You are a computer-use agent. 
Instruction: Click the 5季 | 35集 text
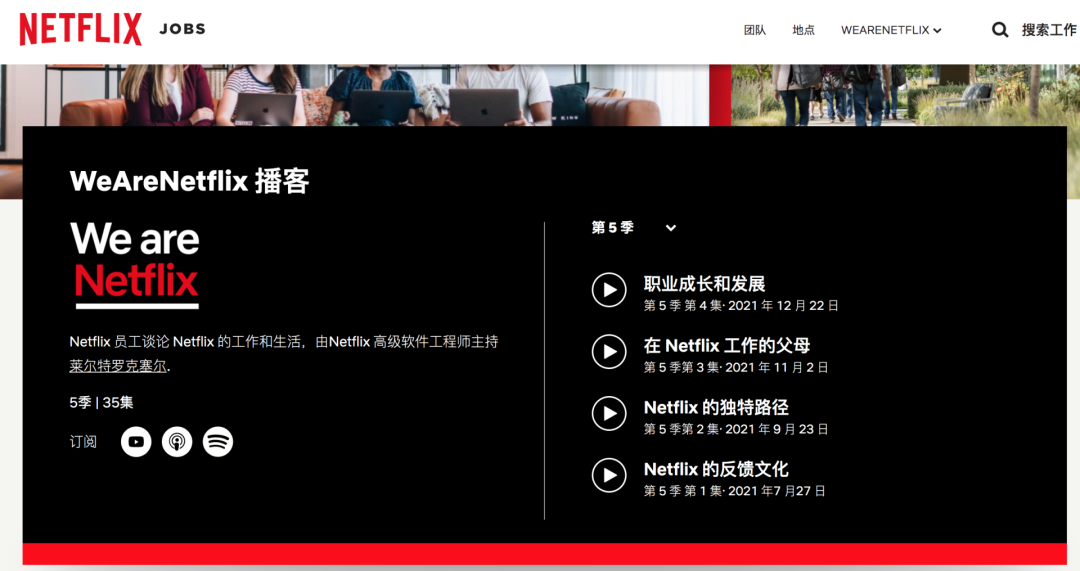click(101, 403)
